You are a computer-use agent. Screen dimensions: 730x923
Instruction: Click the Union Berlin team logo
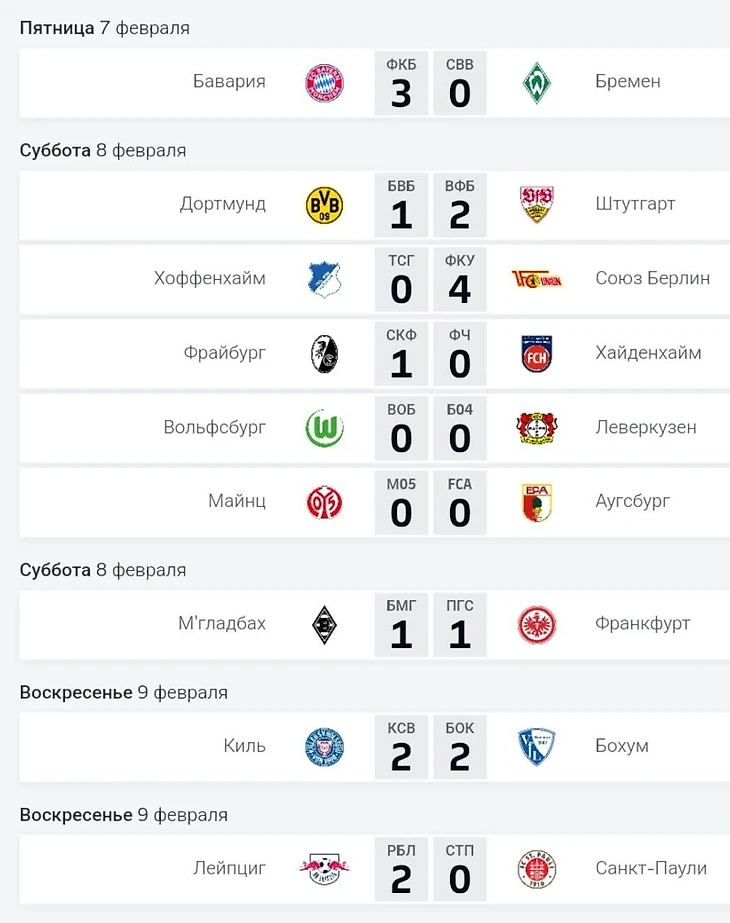(x=537, y=279)
